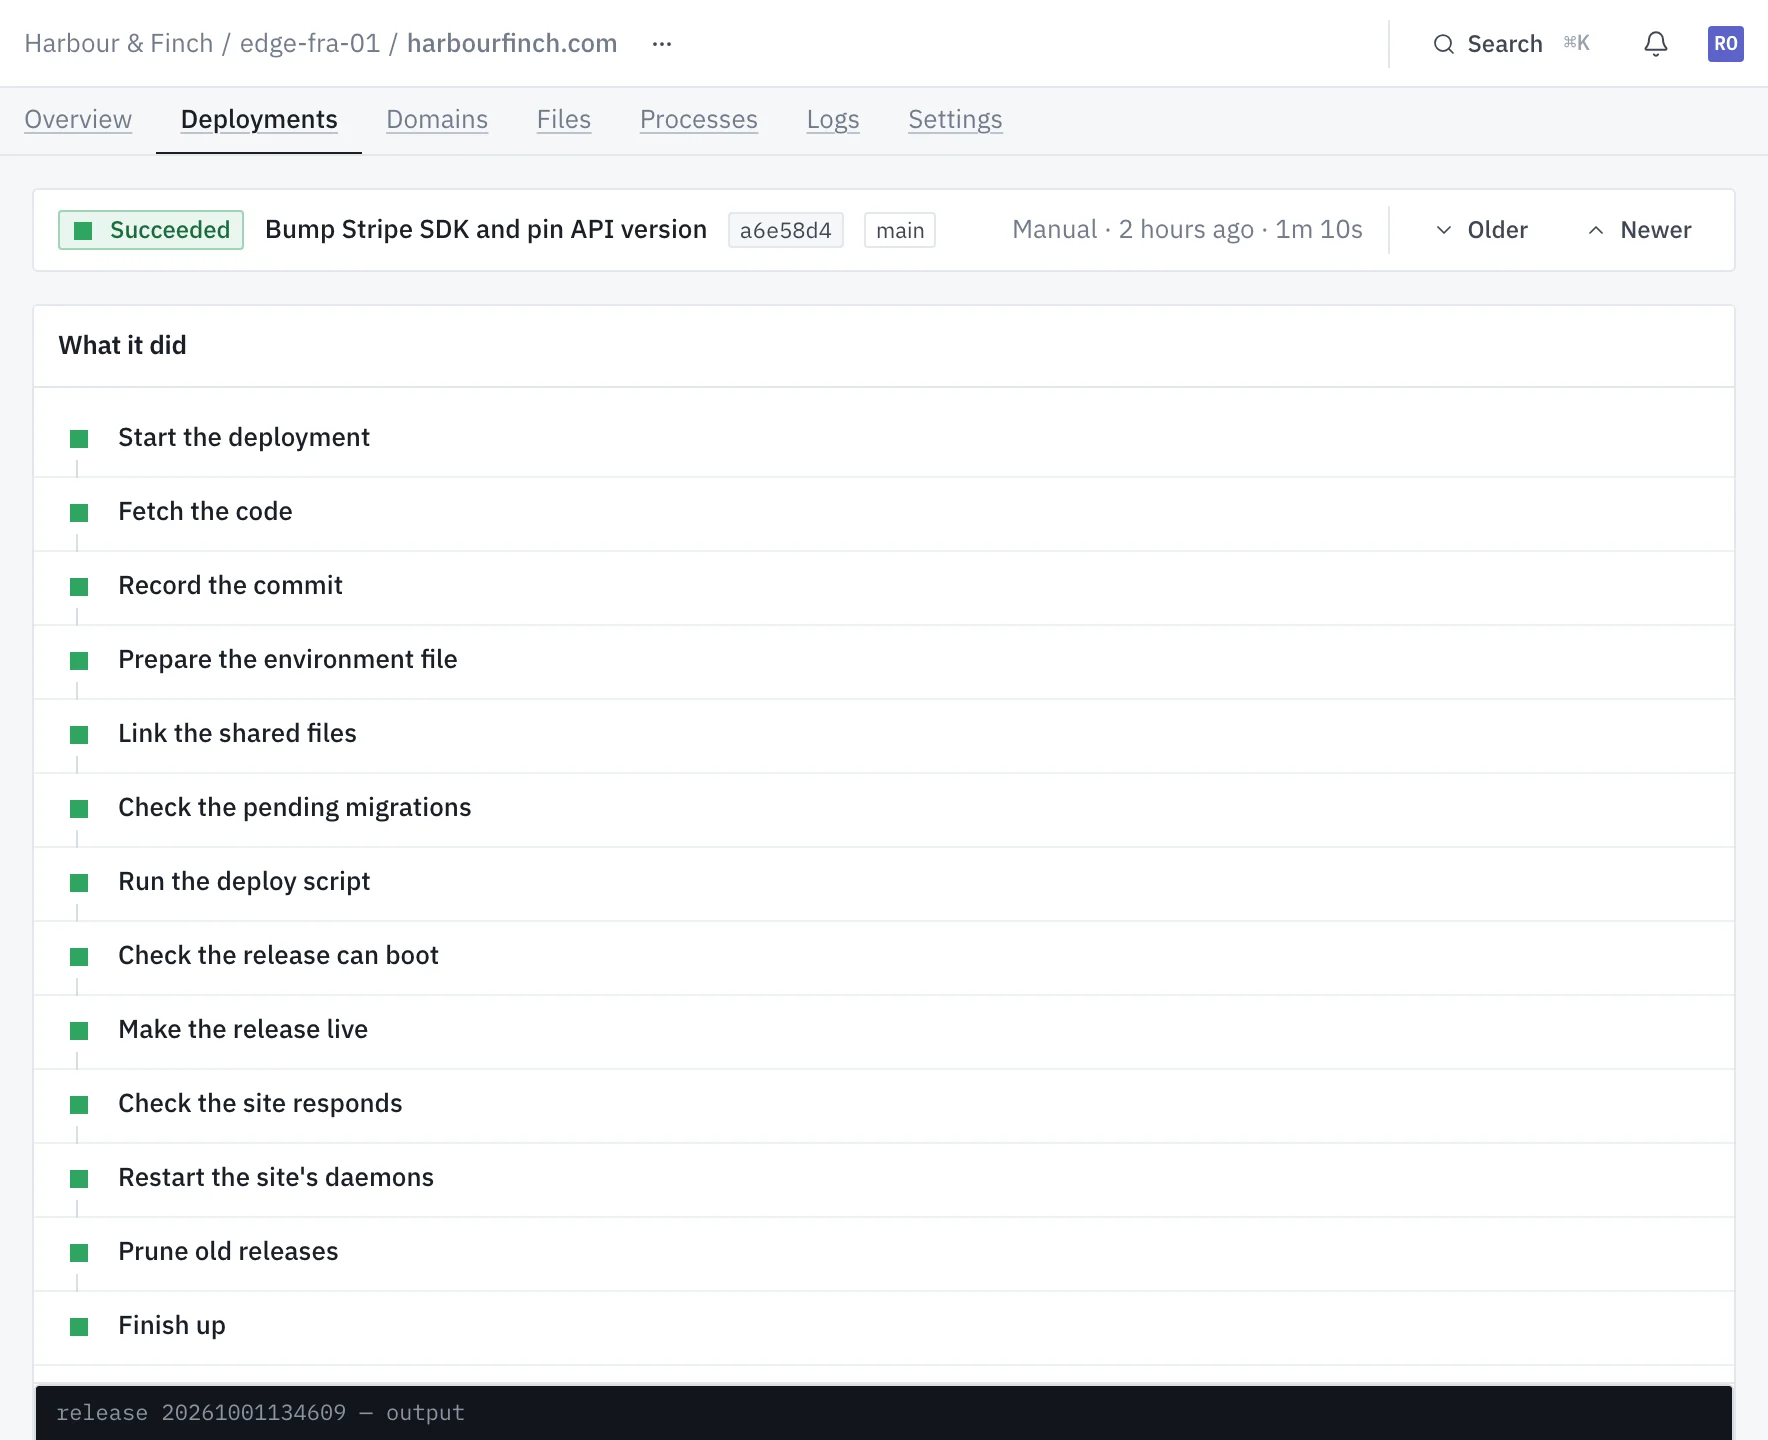Switch to the Processes tab
1768x1440 pixels.
tap(699, 120)
